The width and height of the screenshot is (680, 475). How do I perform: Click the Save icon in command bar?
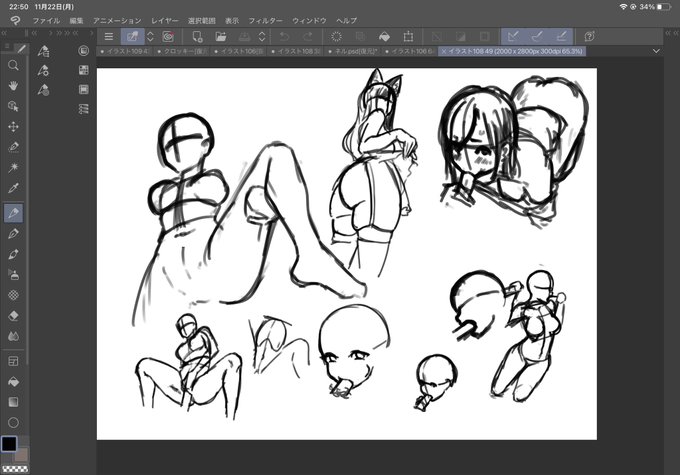pyautogui.click(x=244, y=36)
